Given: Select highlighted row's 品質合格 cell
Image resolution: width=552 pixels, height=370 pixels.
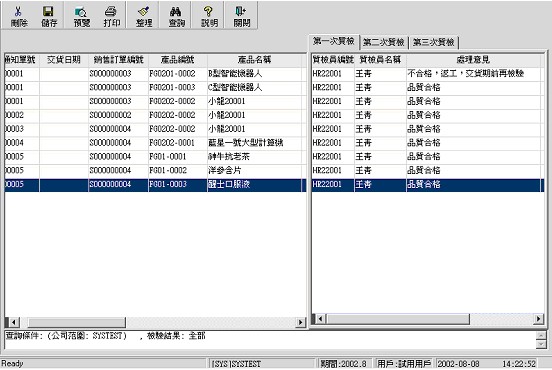Looking at the screenshot, I should point(473,184).
